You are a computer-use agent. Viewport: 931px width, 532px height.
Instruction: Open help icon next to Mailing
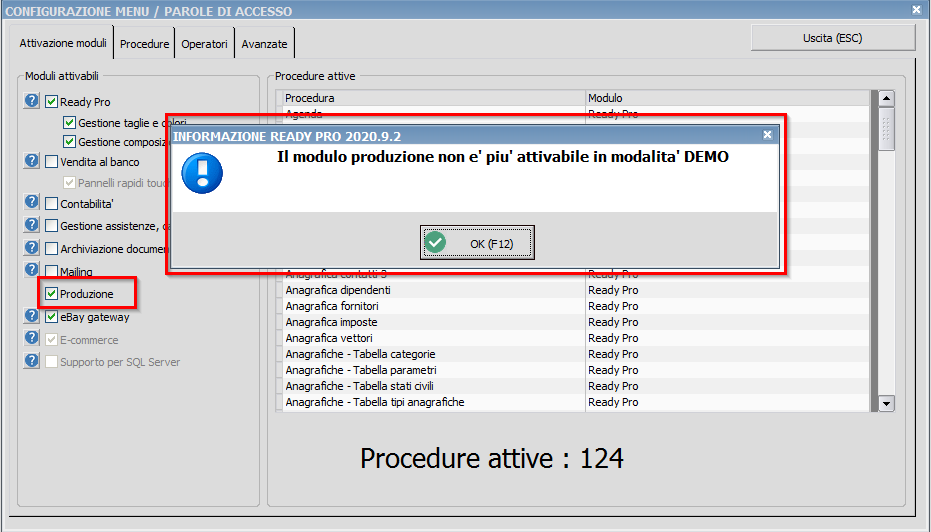tap(31, 270)
